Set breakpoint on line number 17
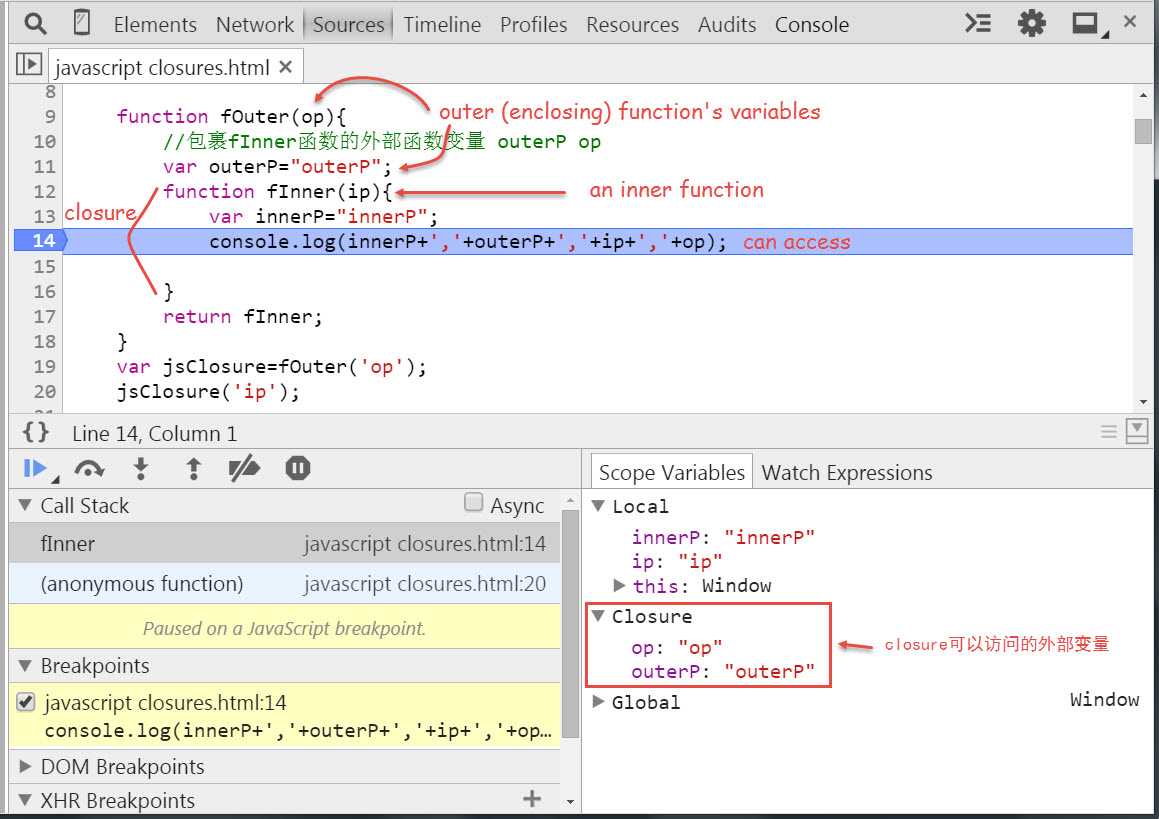 pyautogui.click(x=44, y=316)
